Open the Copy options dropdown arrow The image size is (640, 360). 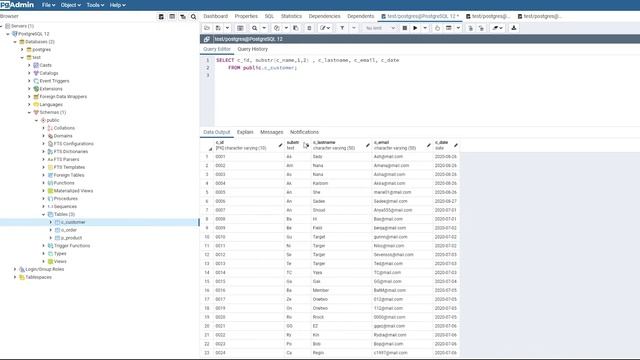[286, 28]
